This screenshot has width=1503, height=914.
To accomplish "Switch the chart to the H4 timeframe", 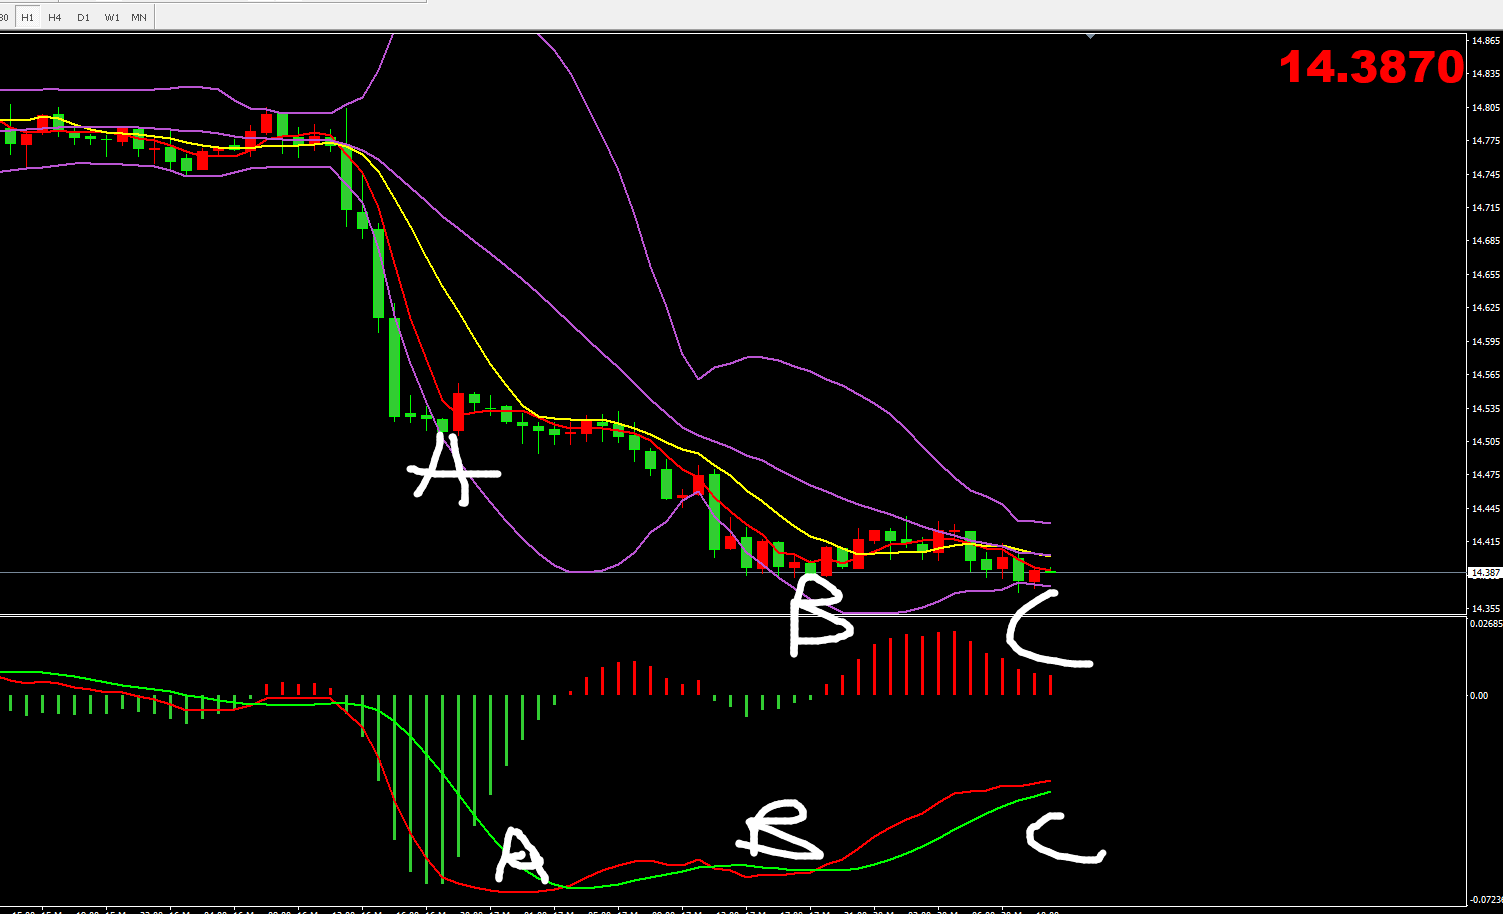I will (54, 17).
